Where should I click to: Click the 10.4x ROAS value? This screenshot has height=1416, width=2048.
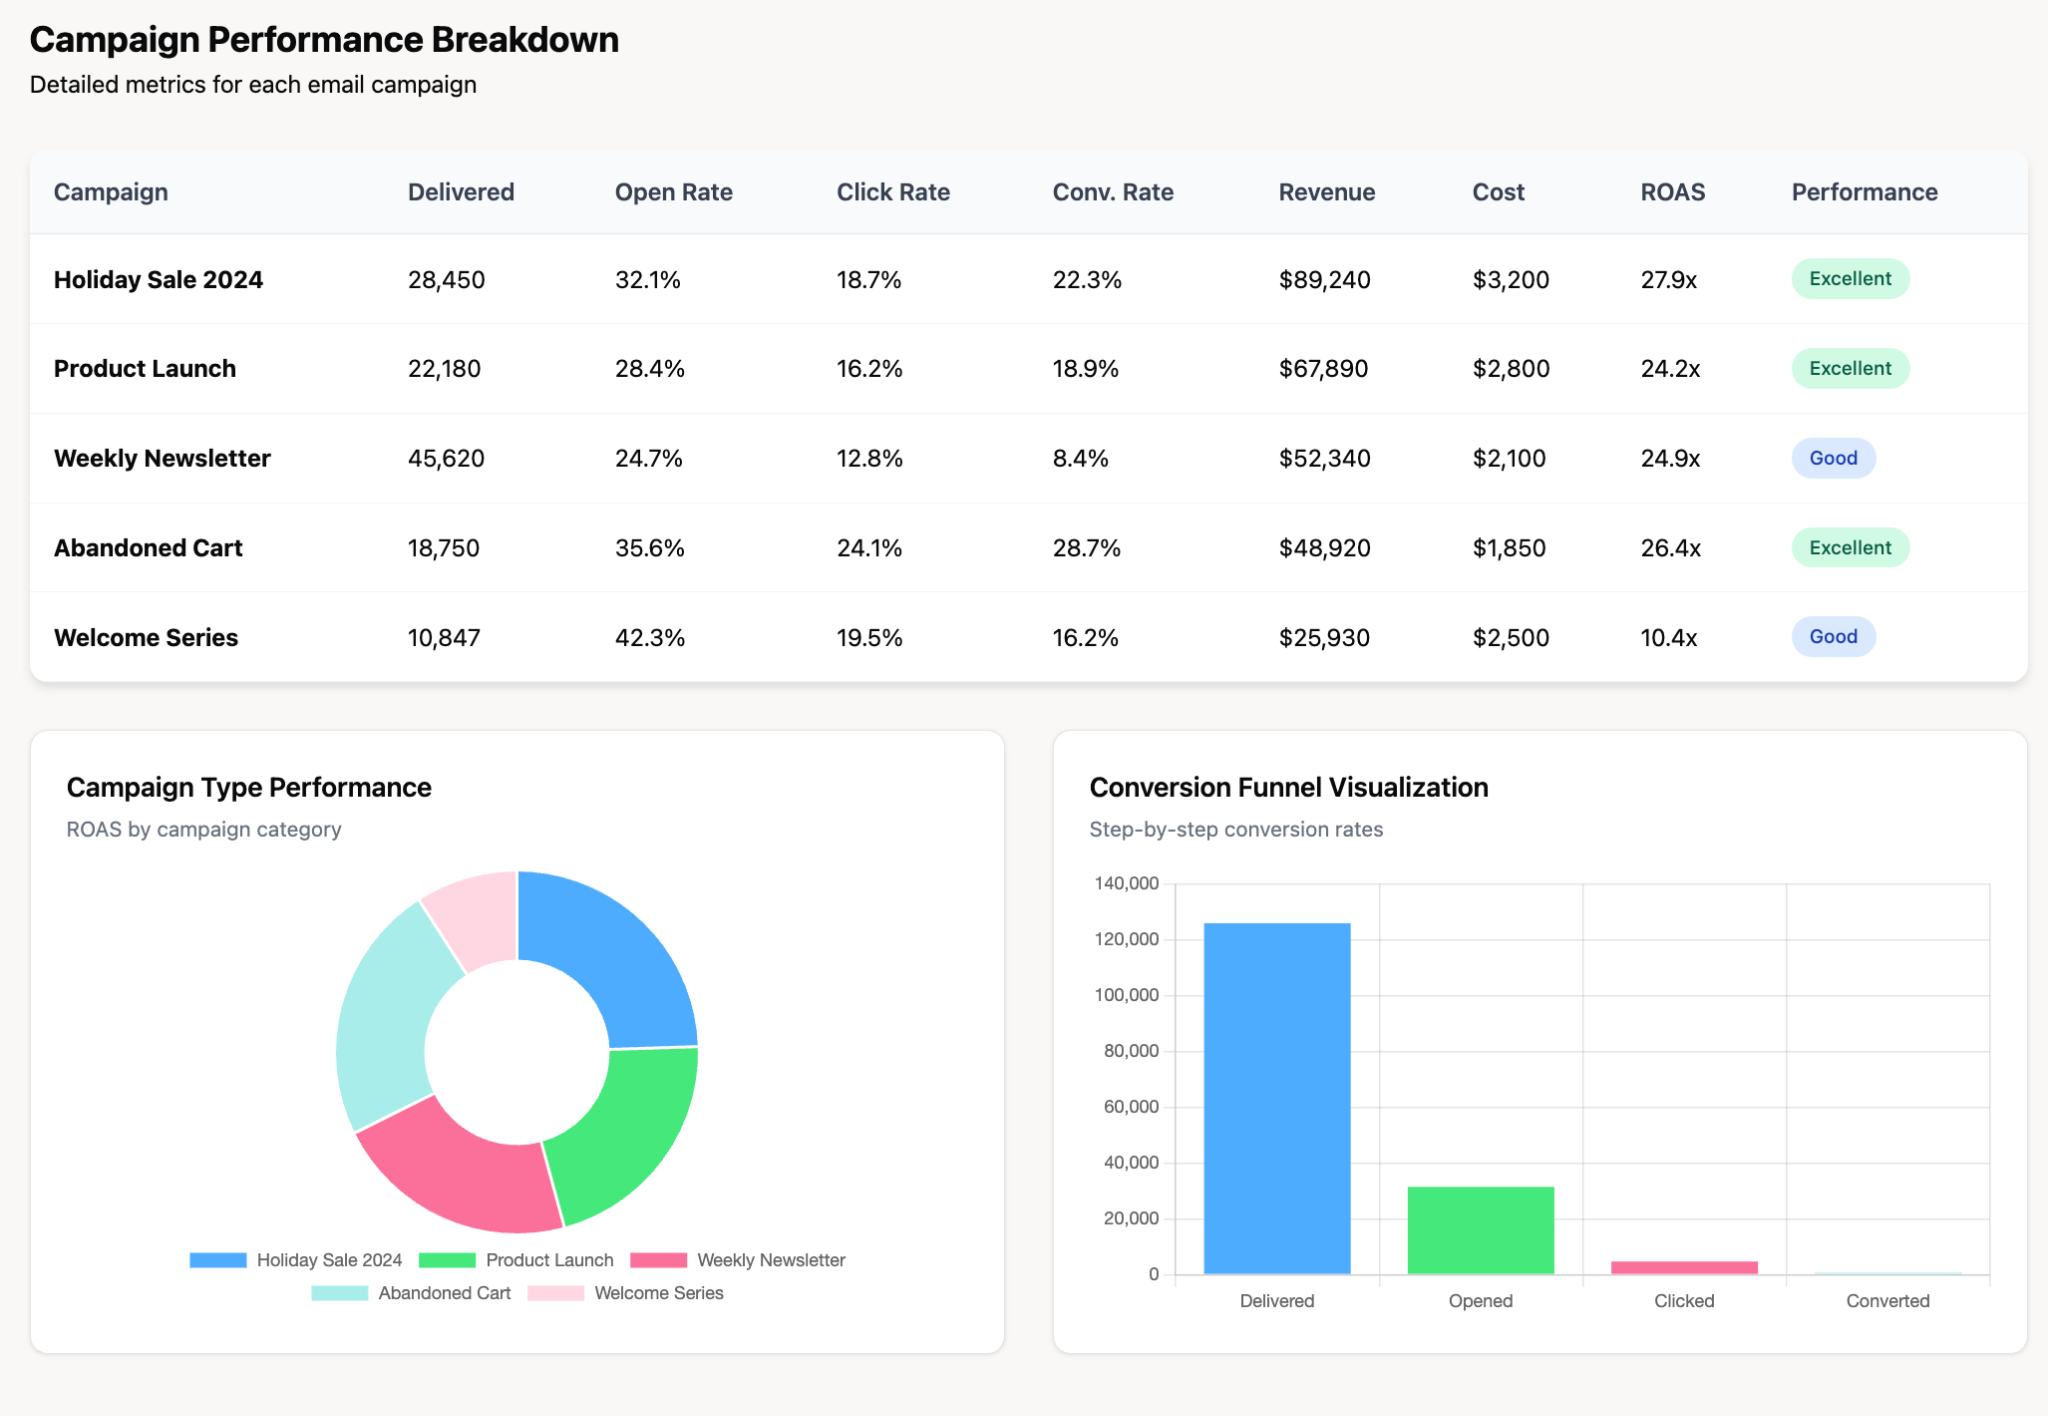[x=1669, y=638]
